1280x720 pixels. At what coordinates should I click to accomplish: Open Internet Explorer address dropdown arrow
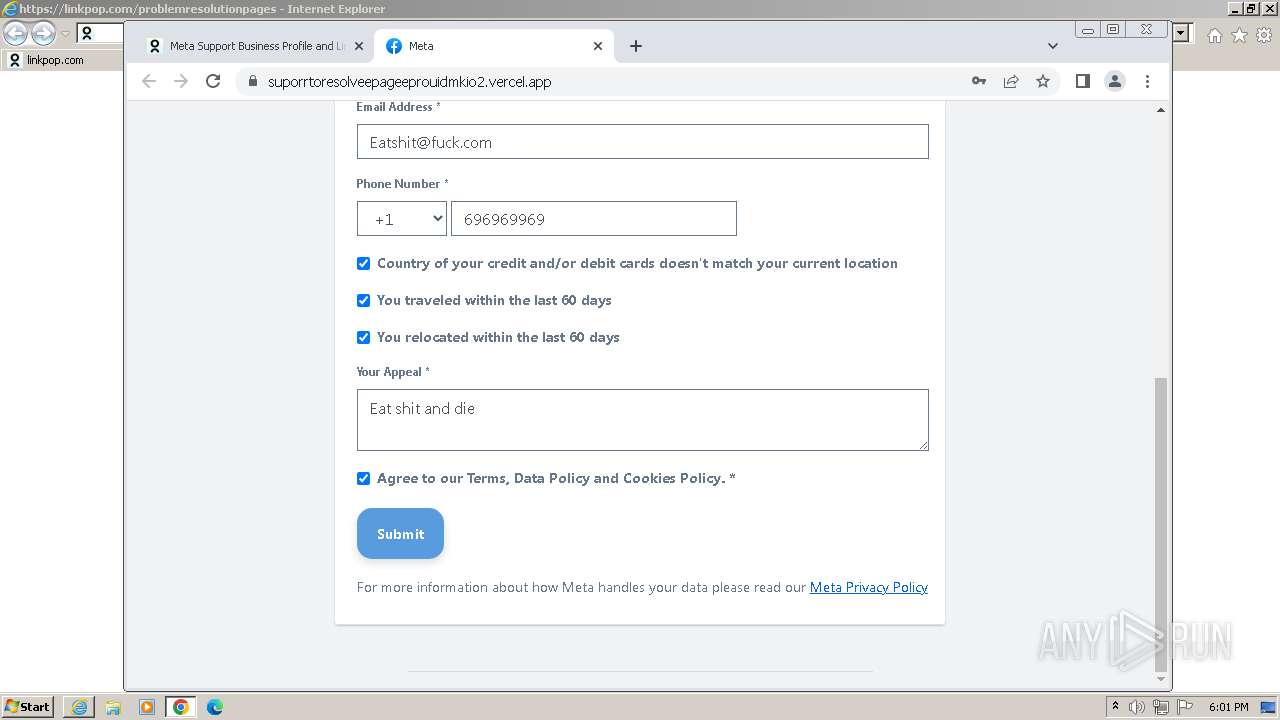[x=1182, y=33]
